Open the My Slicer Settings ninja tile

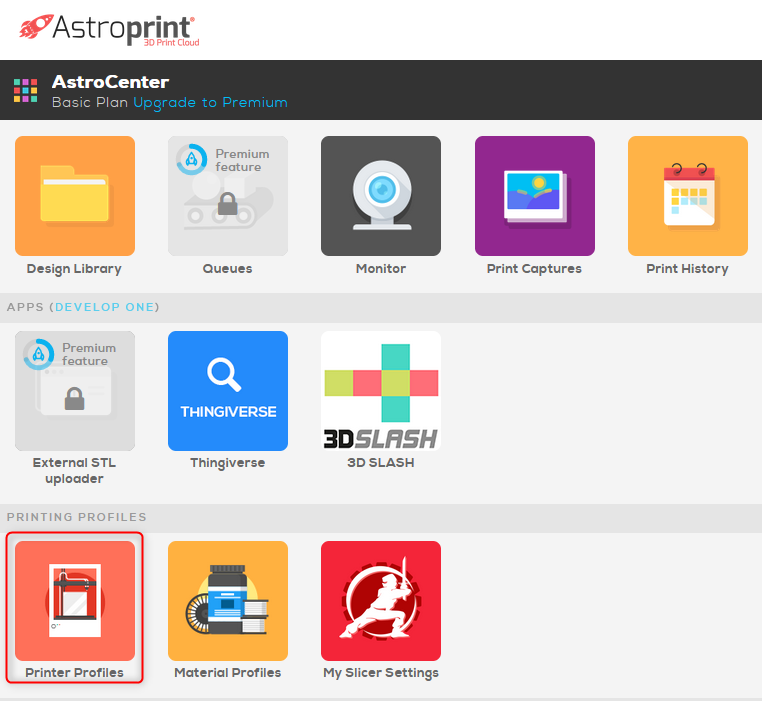381,601
